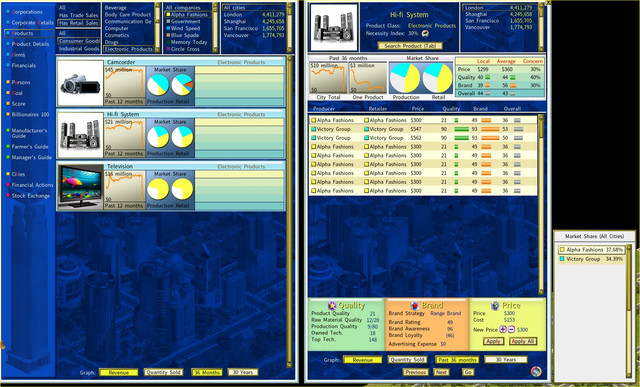Select Victory Group $547 row
This screenshot has height=387, width=640.
(423, 129)
